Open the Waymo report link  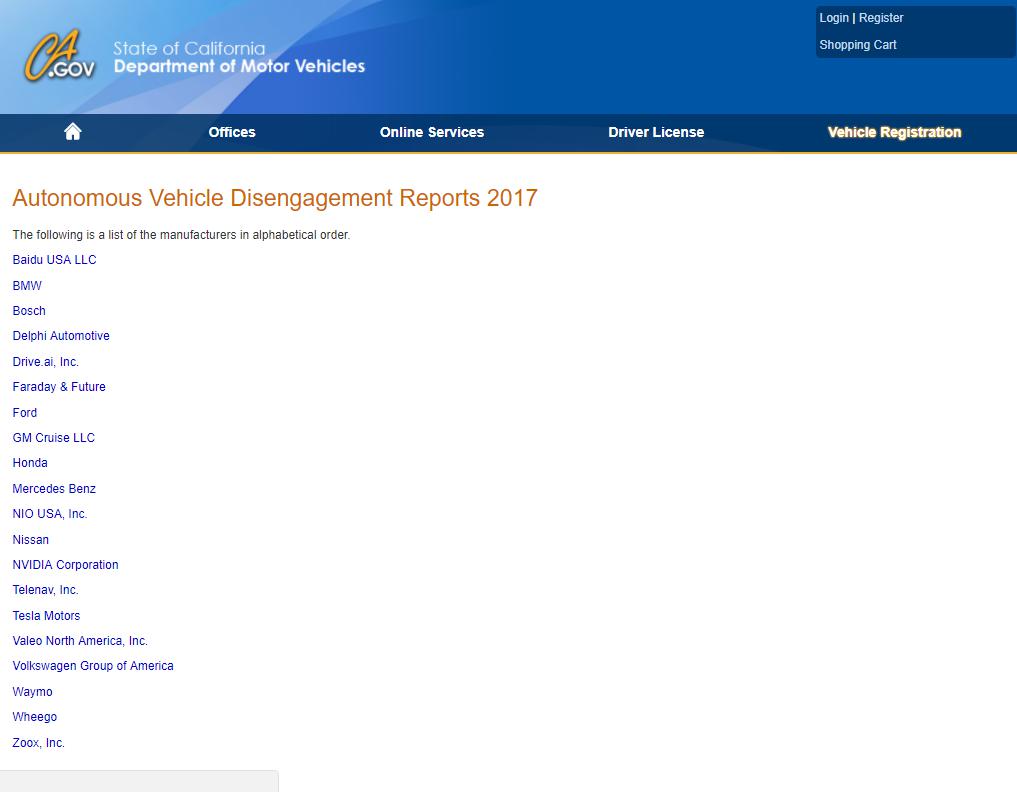[x=32, y=691]
